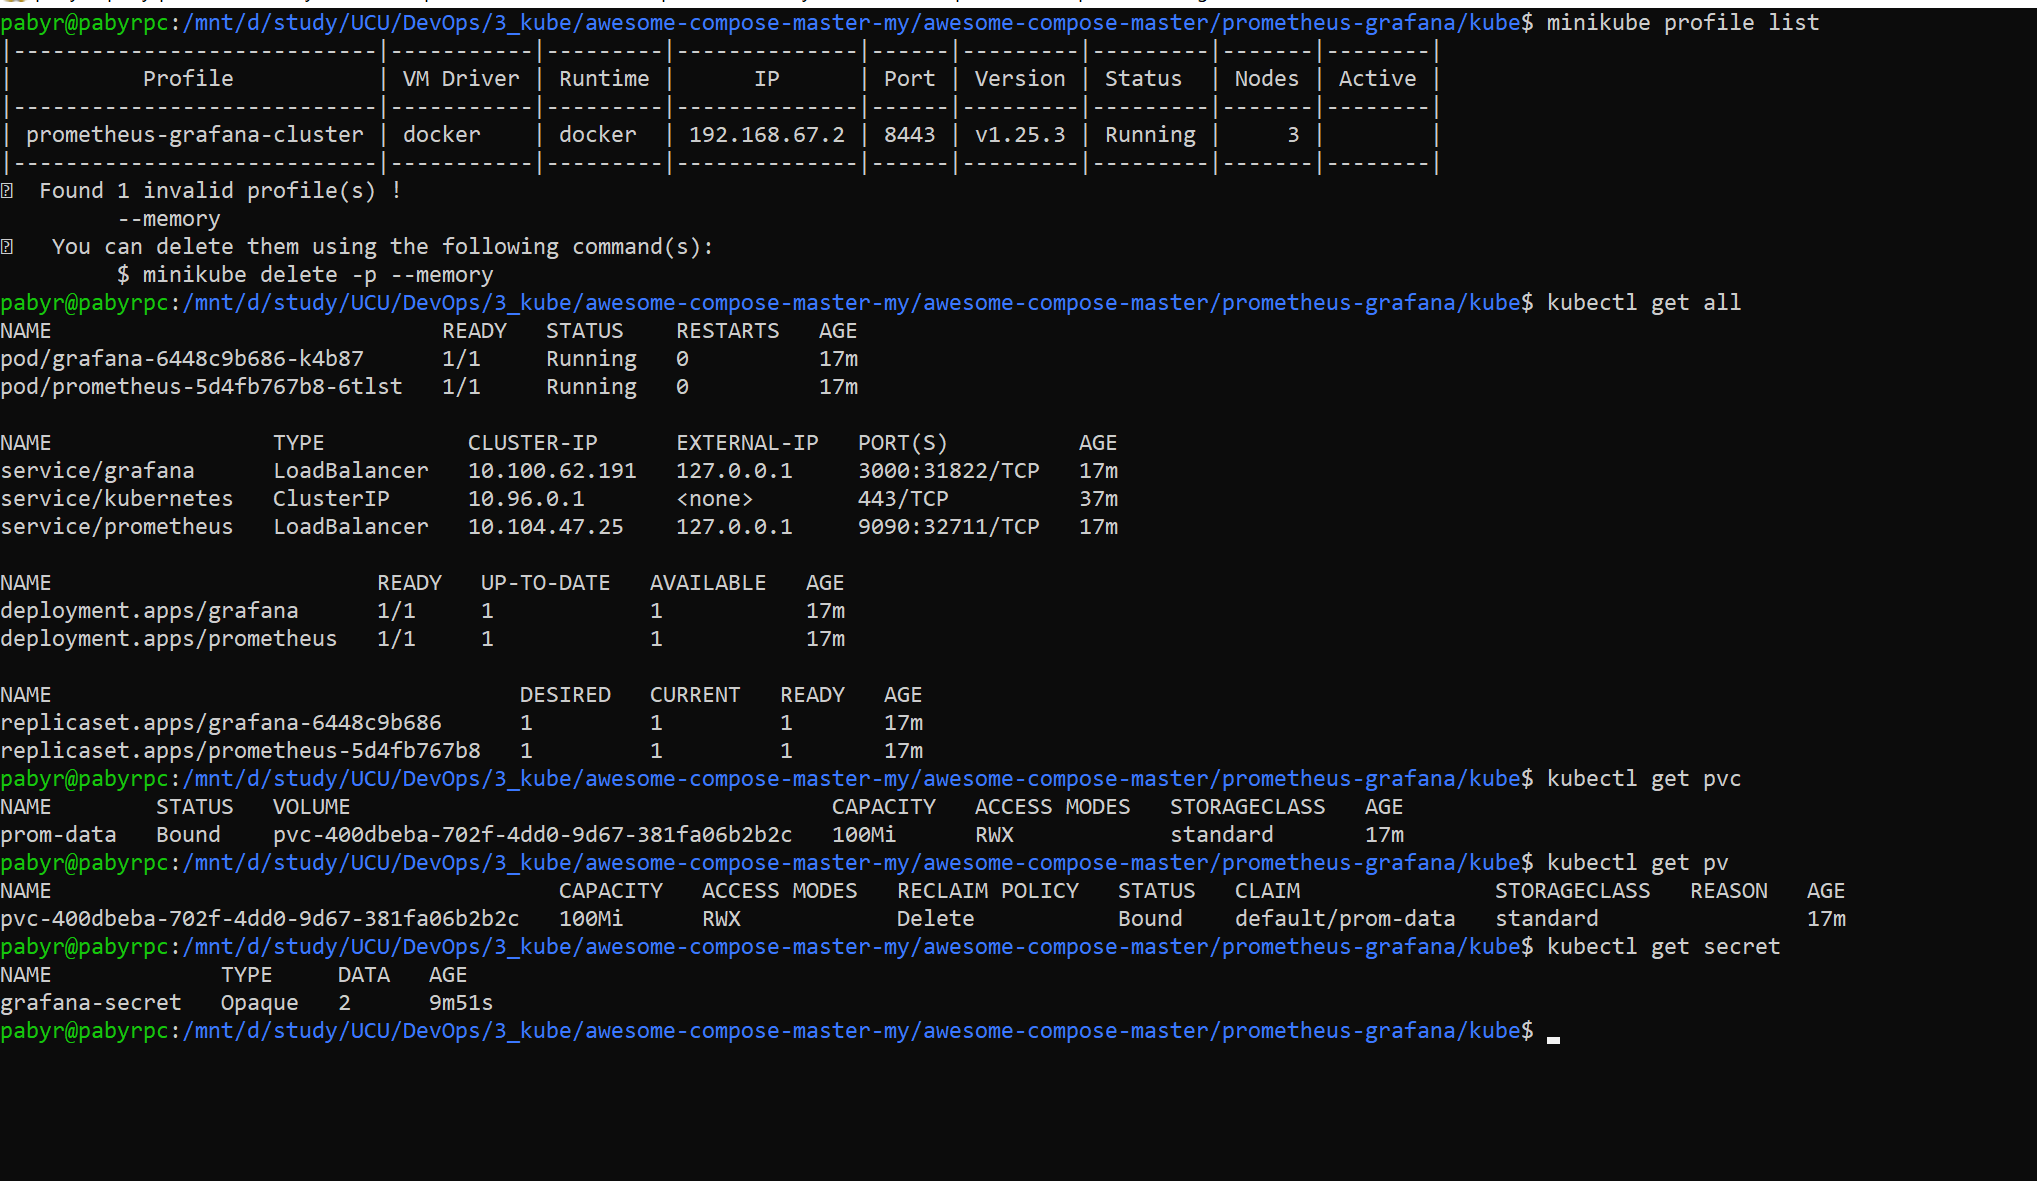The image size is (2037, 1181).
Task: Select the prom-data PVC name
Action: click(60, 834)
